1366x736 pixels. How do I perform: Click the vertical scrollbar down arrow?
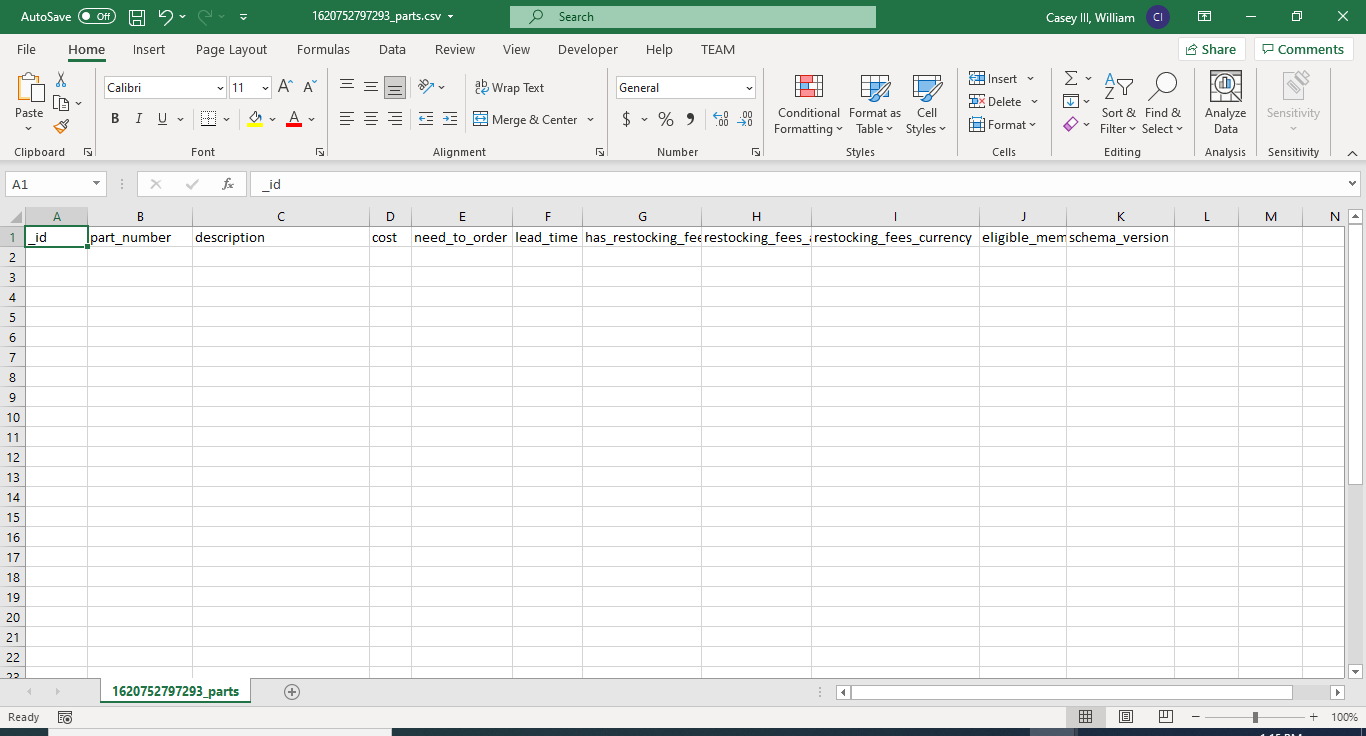pyautogui.click(x=1355, y=671)
